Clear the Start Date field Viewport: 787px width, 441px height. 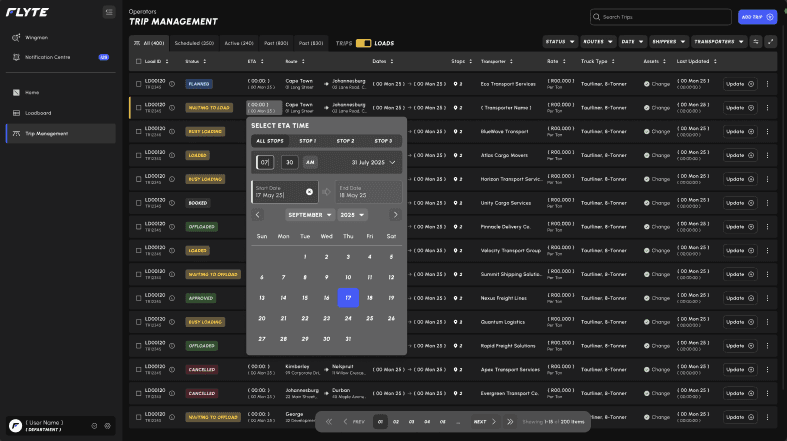tap(309, 192)
